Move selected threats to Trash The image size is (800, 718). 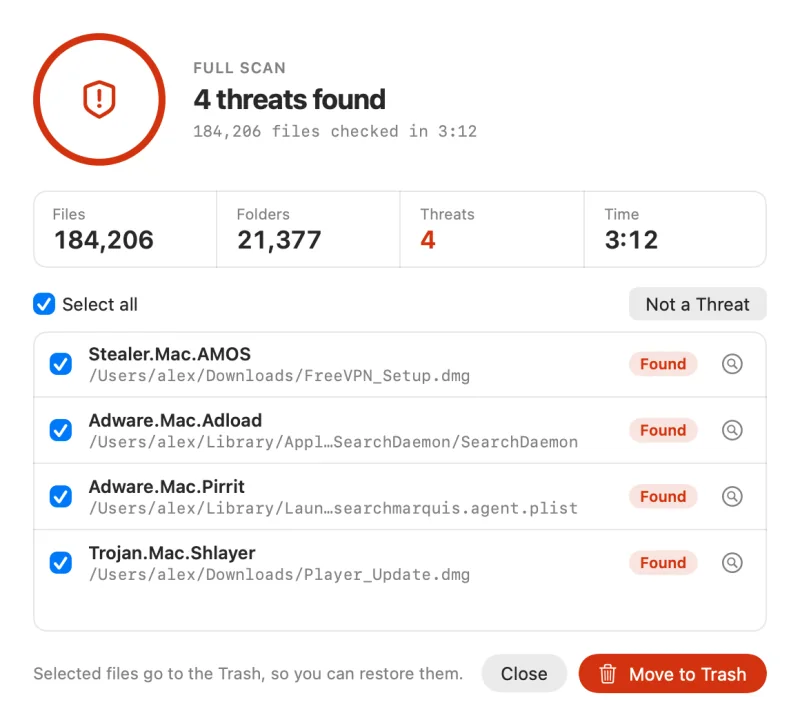click(672, 674)
